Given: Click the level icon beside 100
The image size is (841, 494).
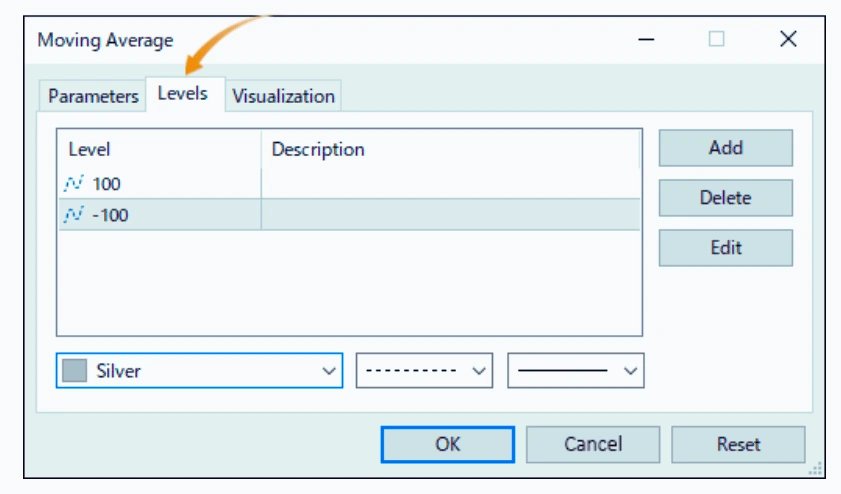Looking at the screenshot, I should (x=73, y=183).
